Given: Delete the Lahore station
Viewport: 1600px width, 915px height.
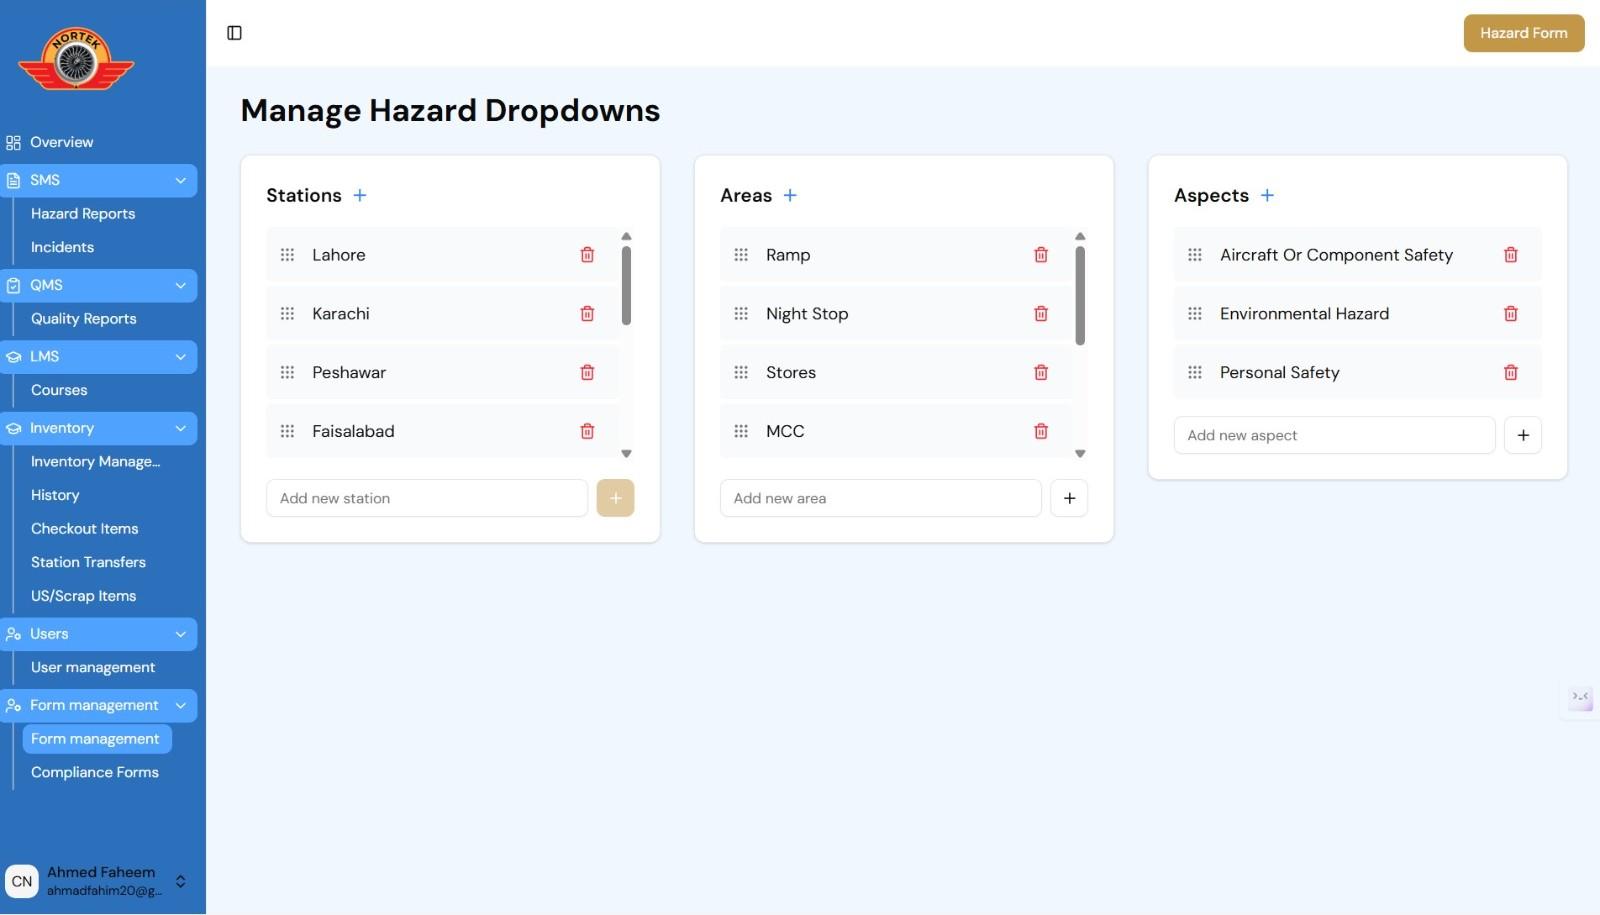Looking at the screenshot, I should click(x=587, y=255).
